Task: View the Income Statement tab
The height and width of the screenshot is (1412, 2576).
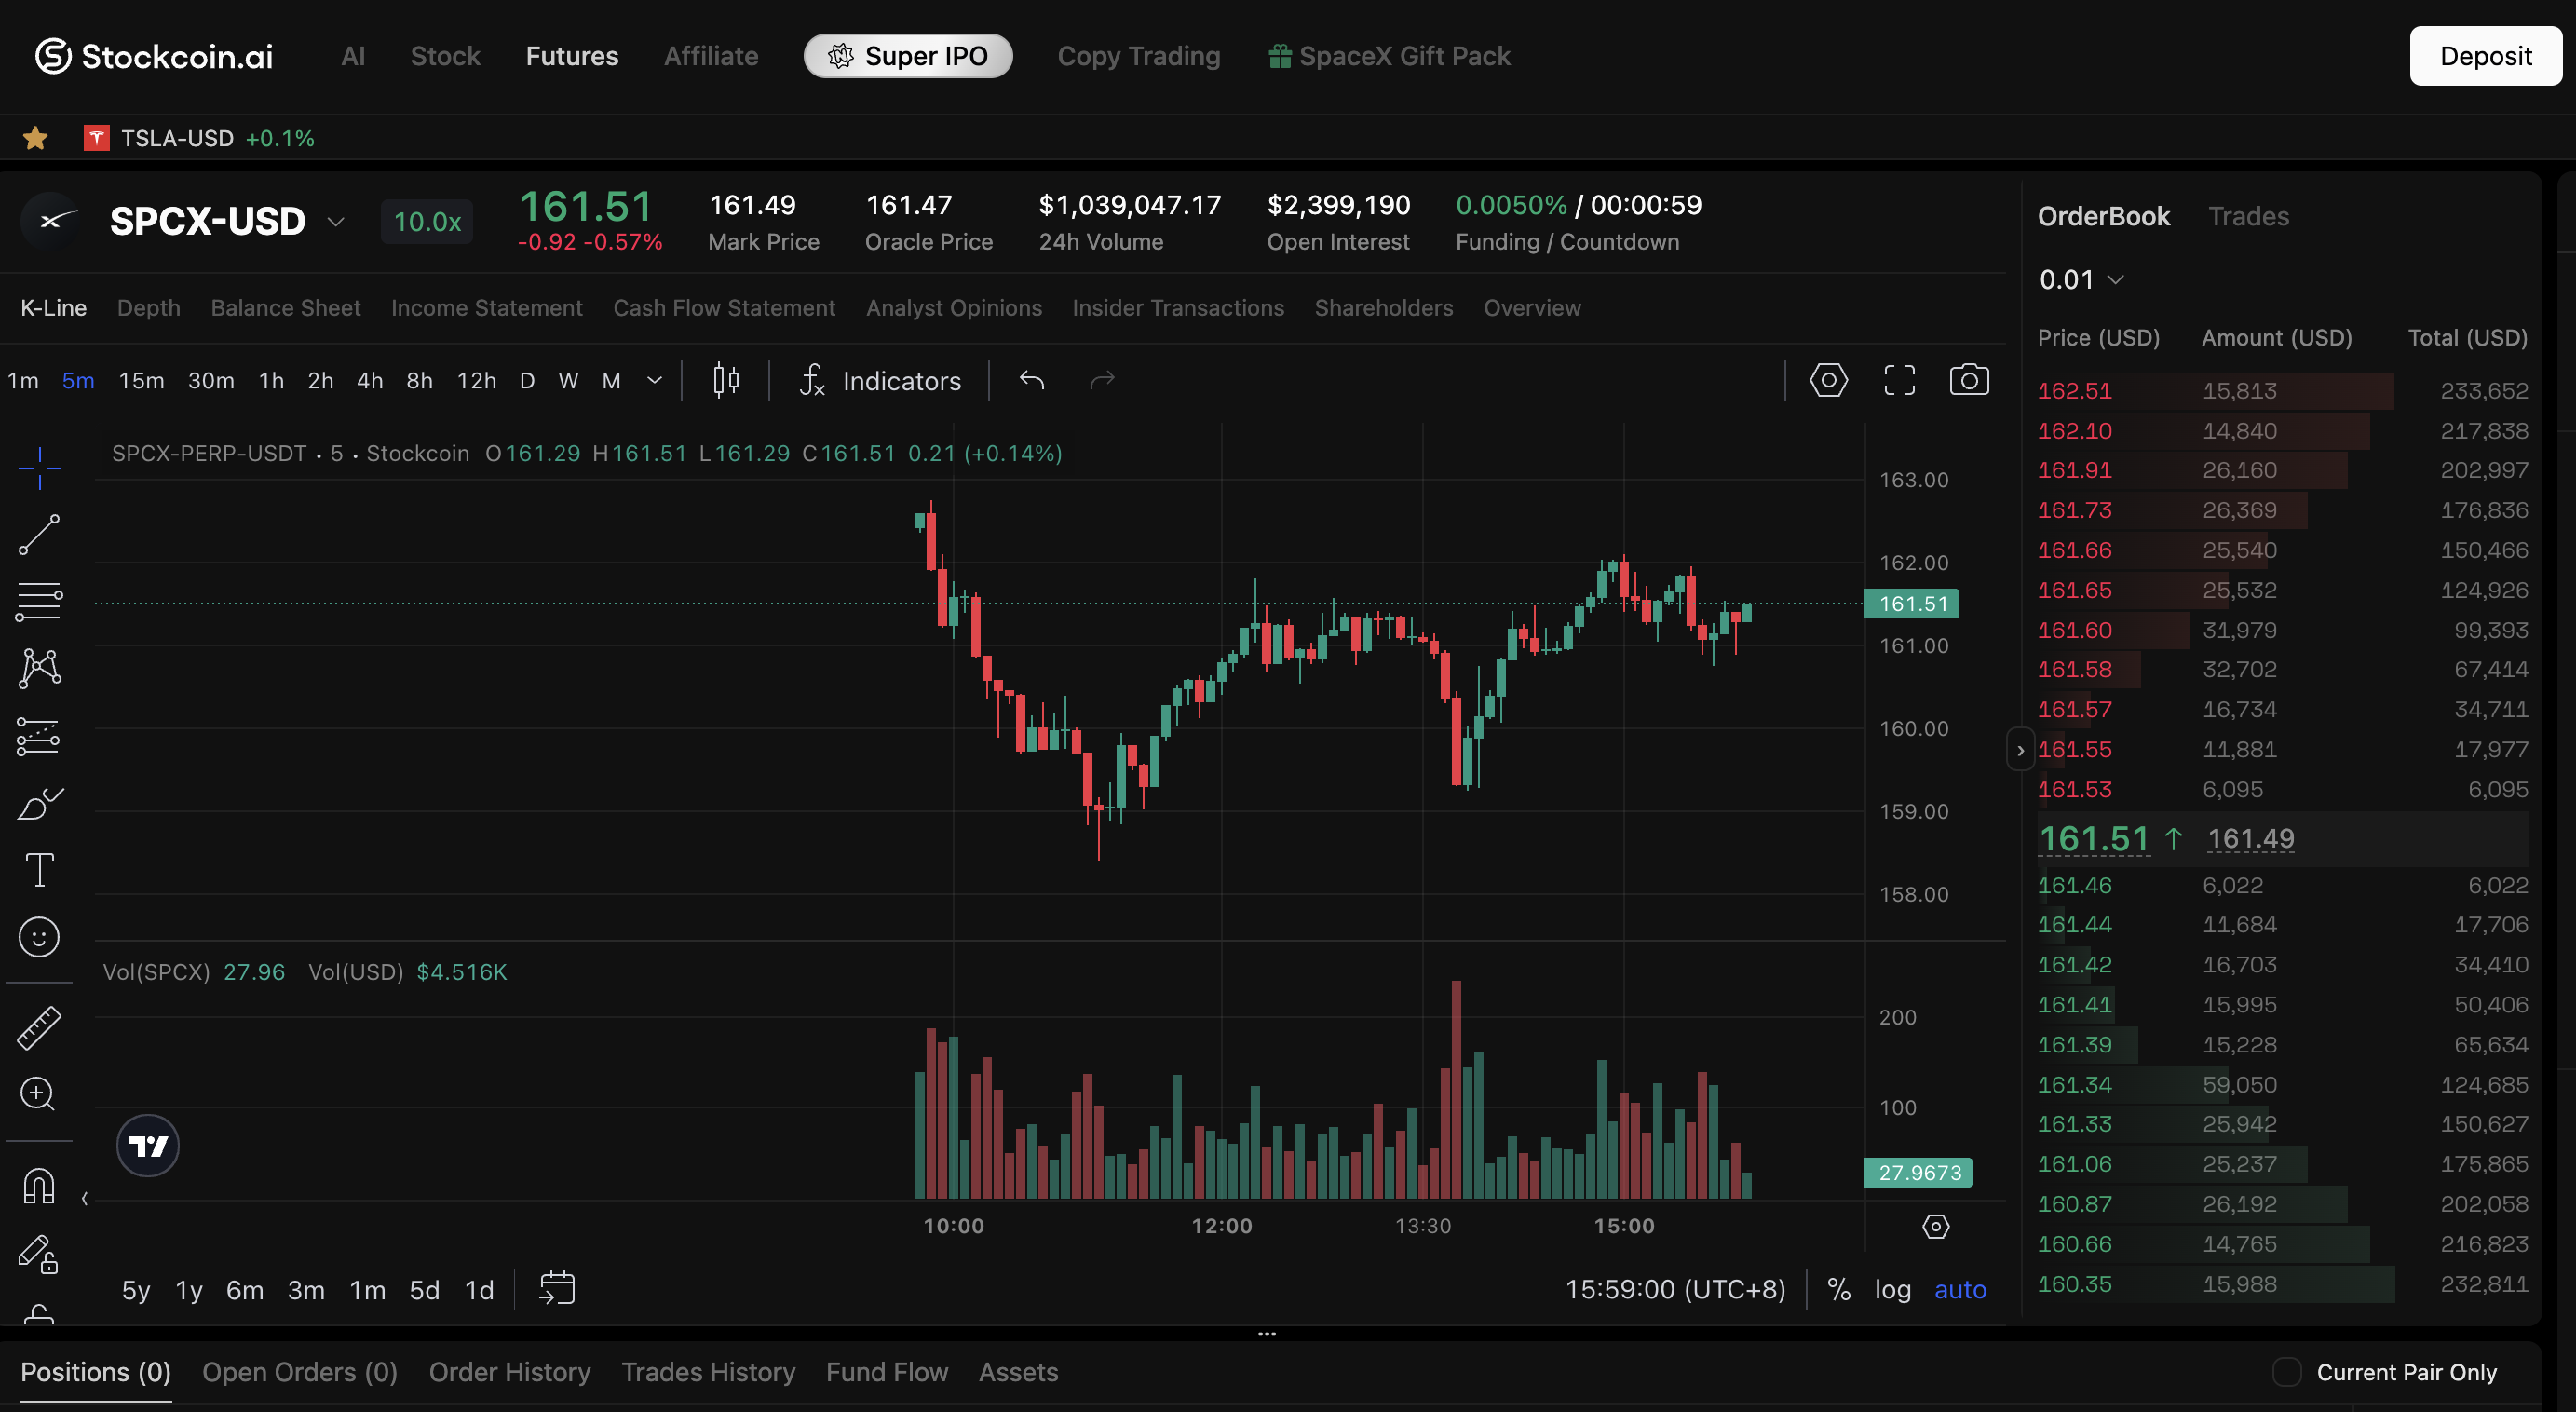Action: 487,308
